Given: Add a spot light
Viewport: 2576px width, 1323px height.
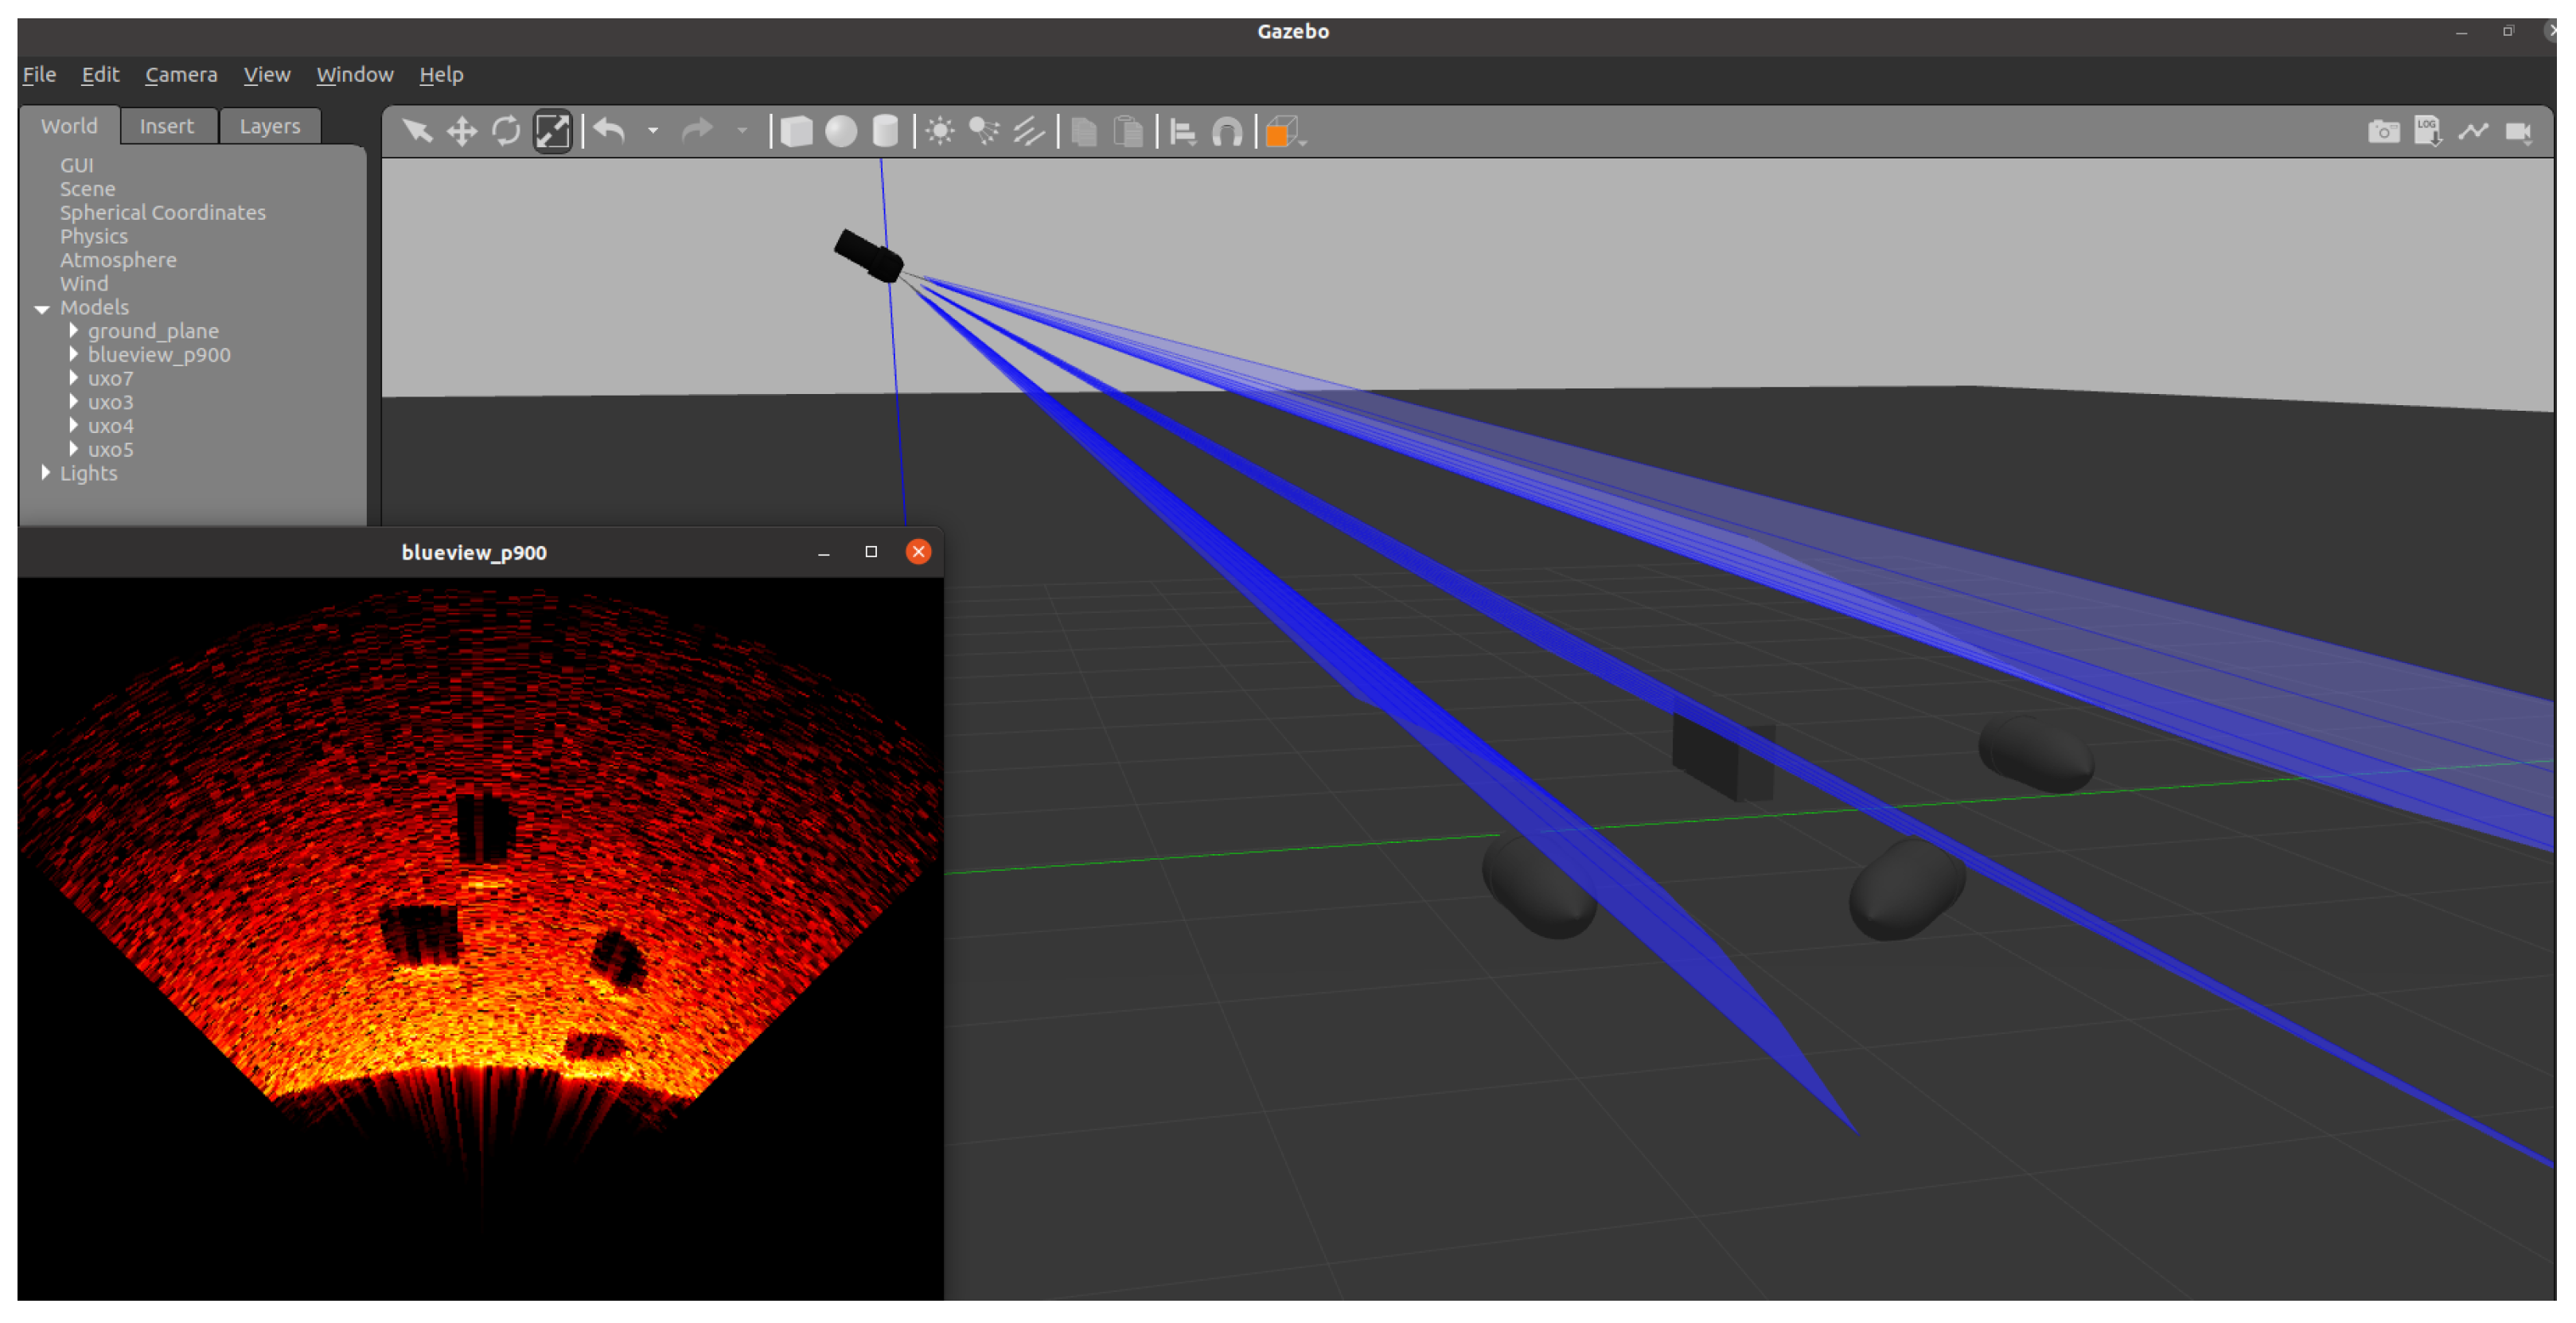Looking at the screenshot, I should (x=984, y=132).
